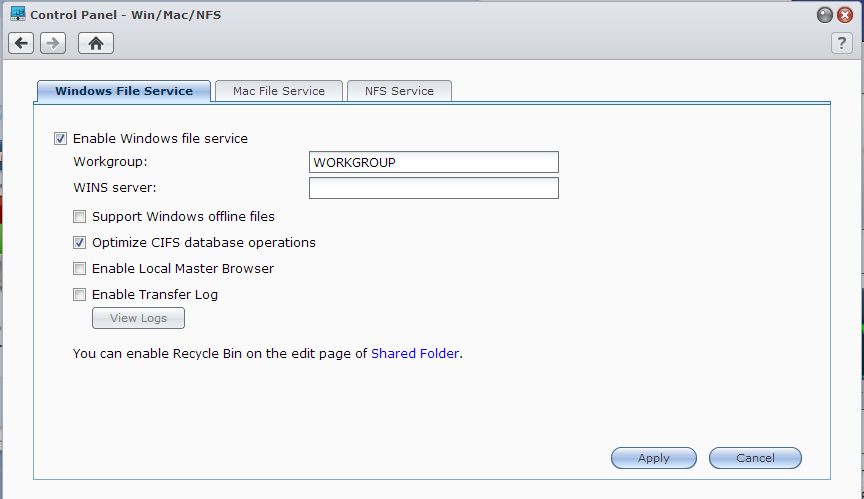Viewport: 864px width, 499px height.
Task: Turn on Enable Transfer Log
Action: pos(79,294)
